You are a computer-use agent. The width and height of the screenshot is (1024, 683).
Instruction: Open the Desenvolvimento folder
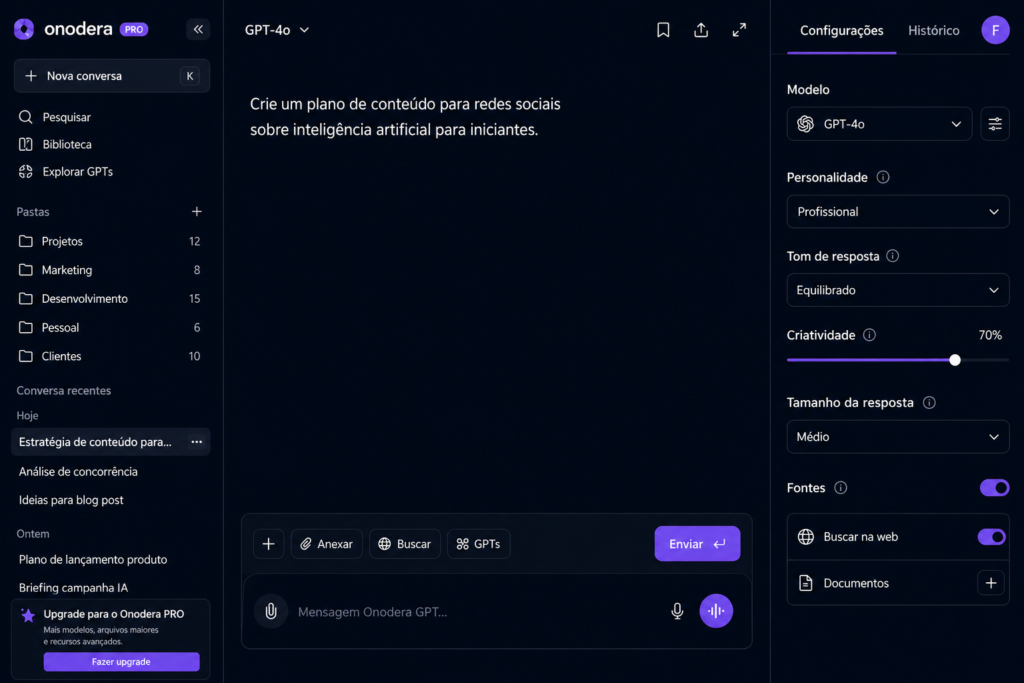(x=110, y=299)
